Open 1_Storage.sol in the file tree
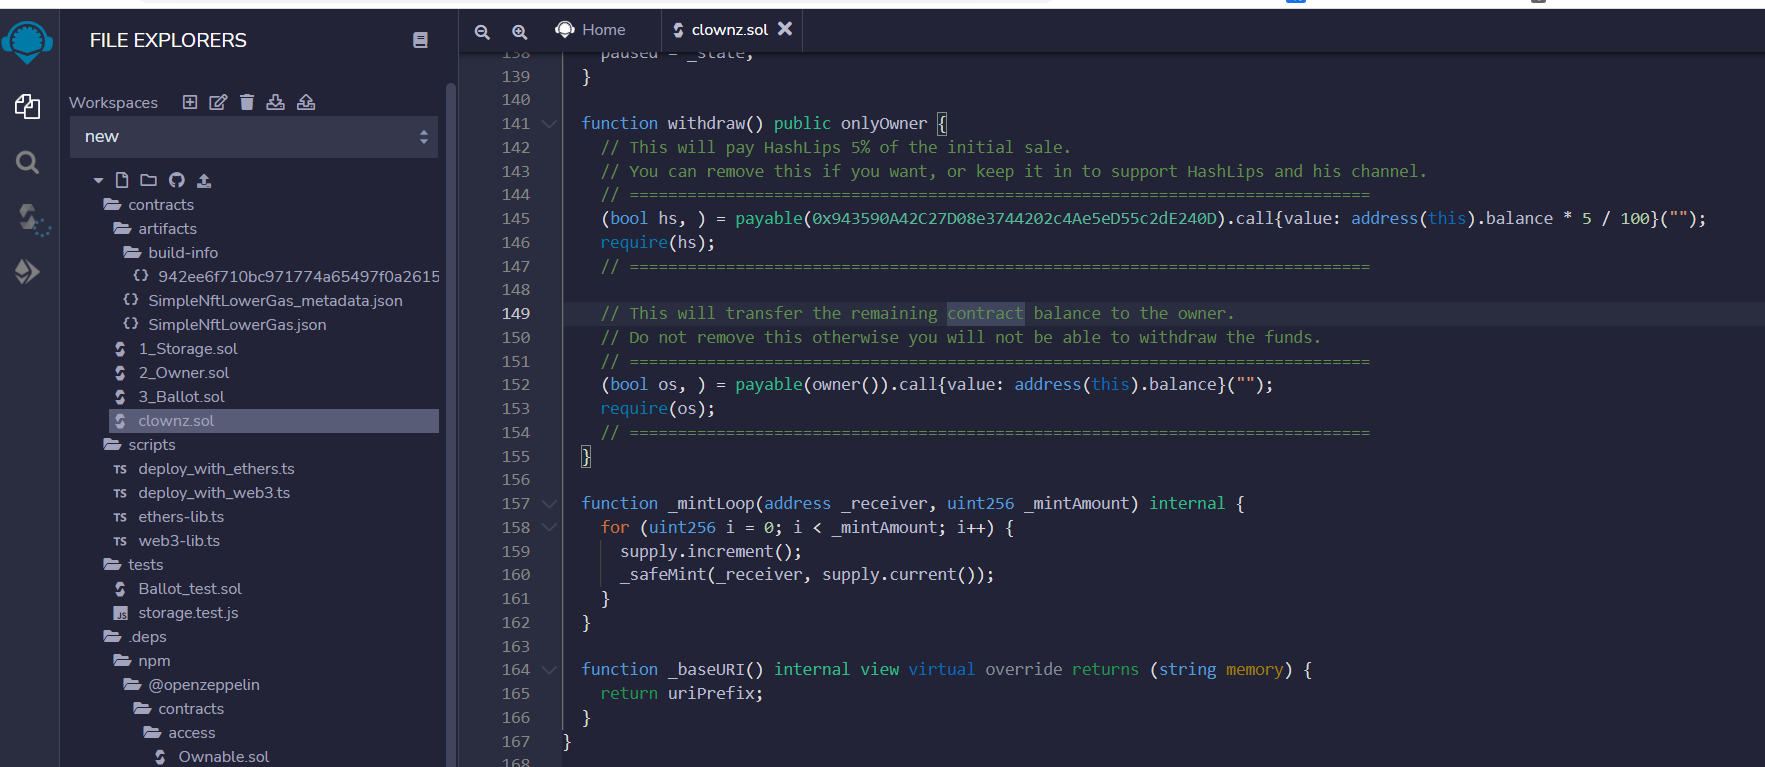Screen dimensions: 1765x767 click(188, 349)
